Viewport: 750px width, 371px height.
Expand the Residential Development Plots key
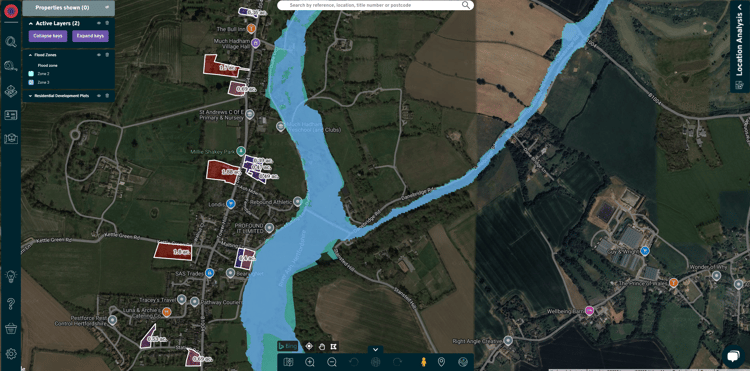tap(31, 96)
